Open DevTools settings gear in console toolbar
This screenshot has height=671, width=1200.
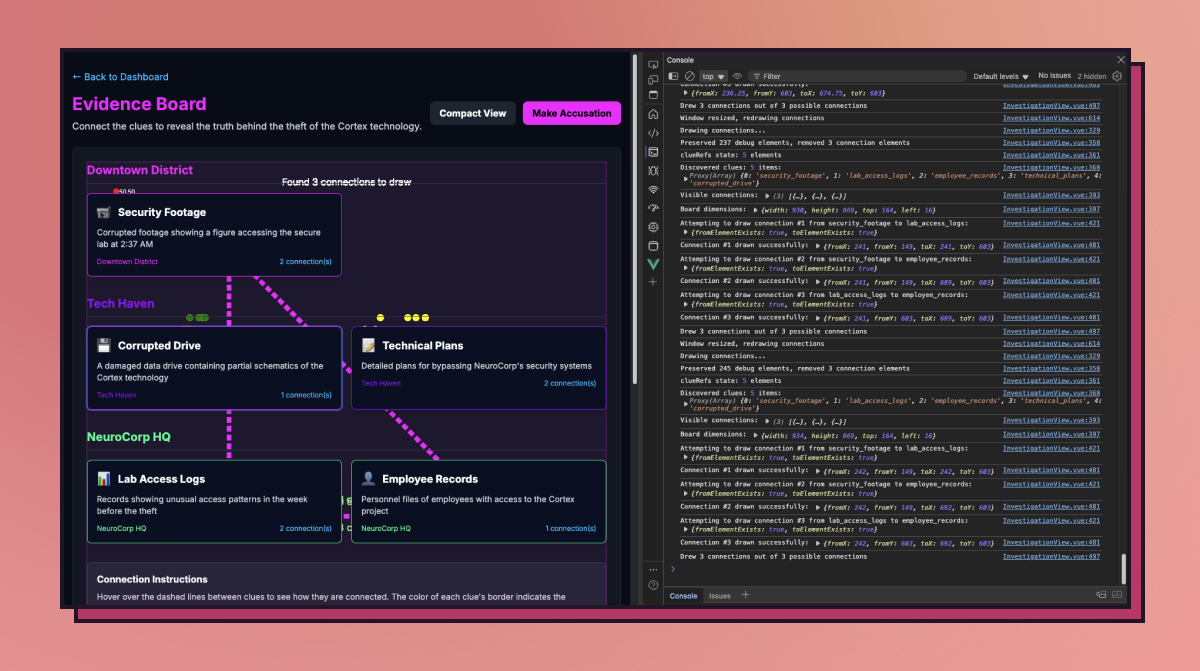point(1117,76)
